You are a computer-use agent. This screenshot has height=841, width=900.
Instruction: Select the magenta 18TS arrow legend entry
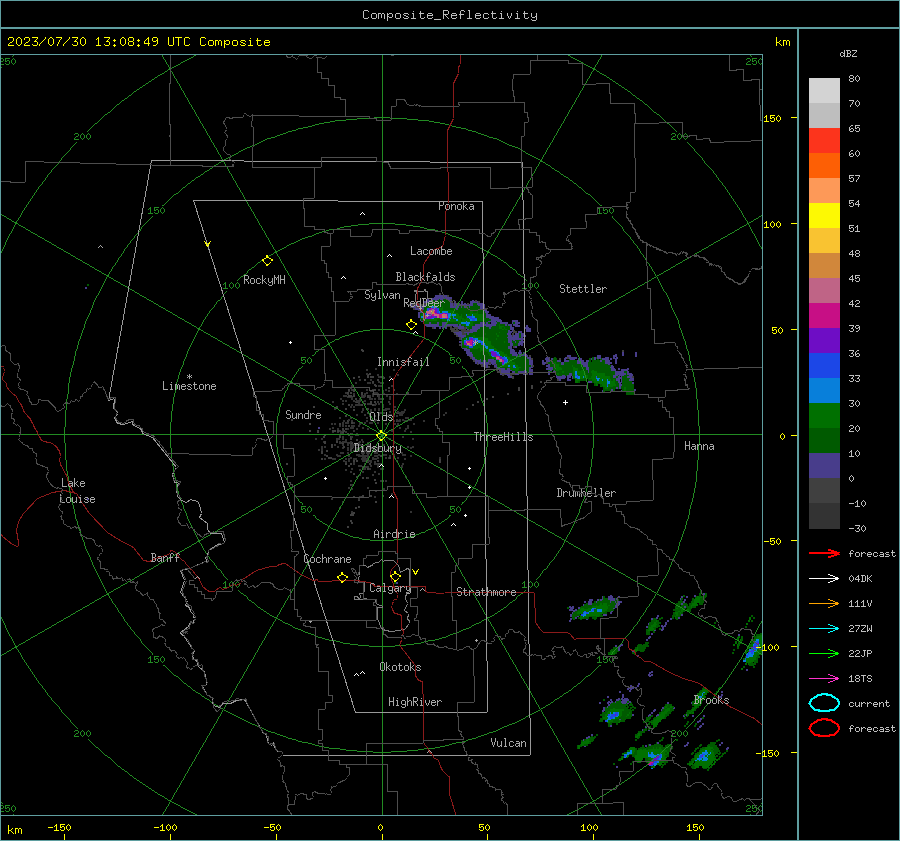point(824,679)
